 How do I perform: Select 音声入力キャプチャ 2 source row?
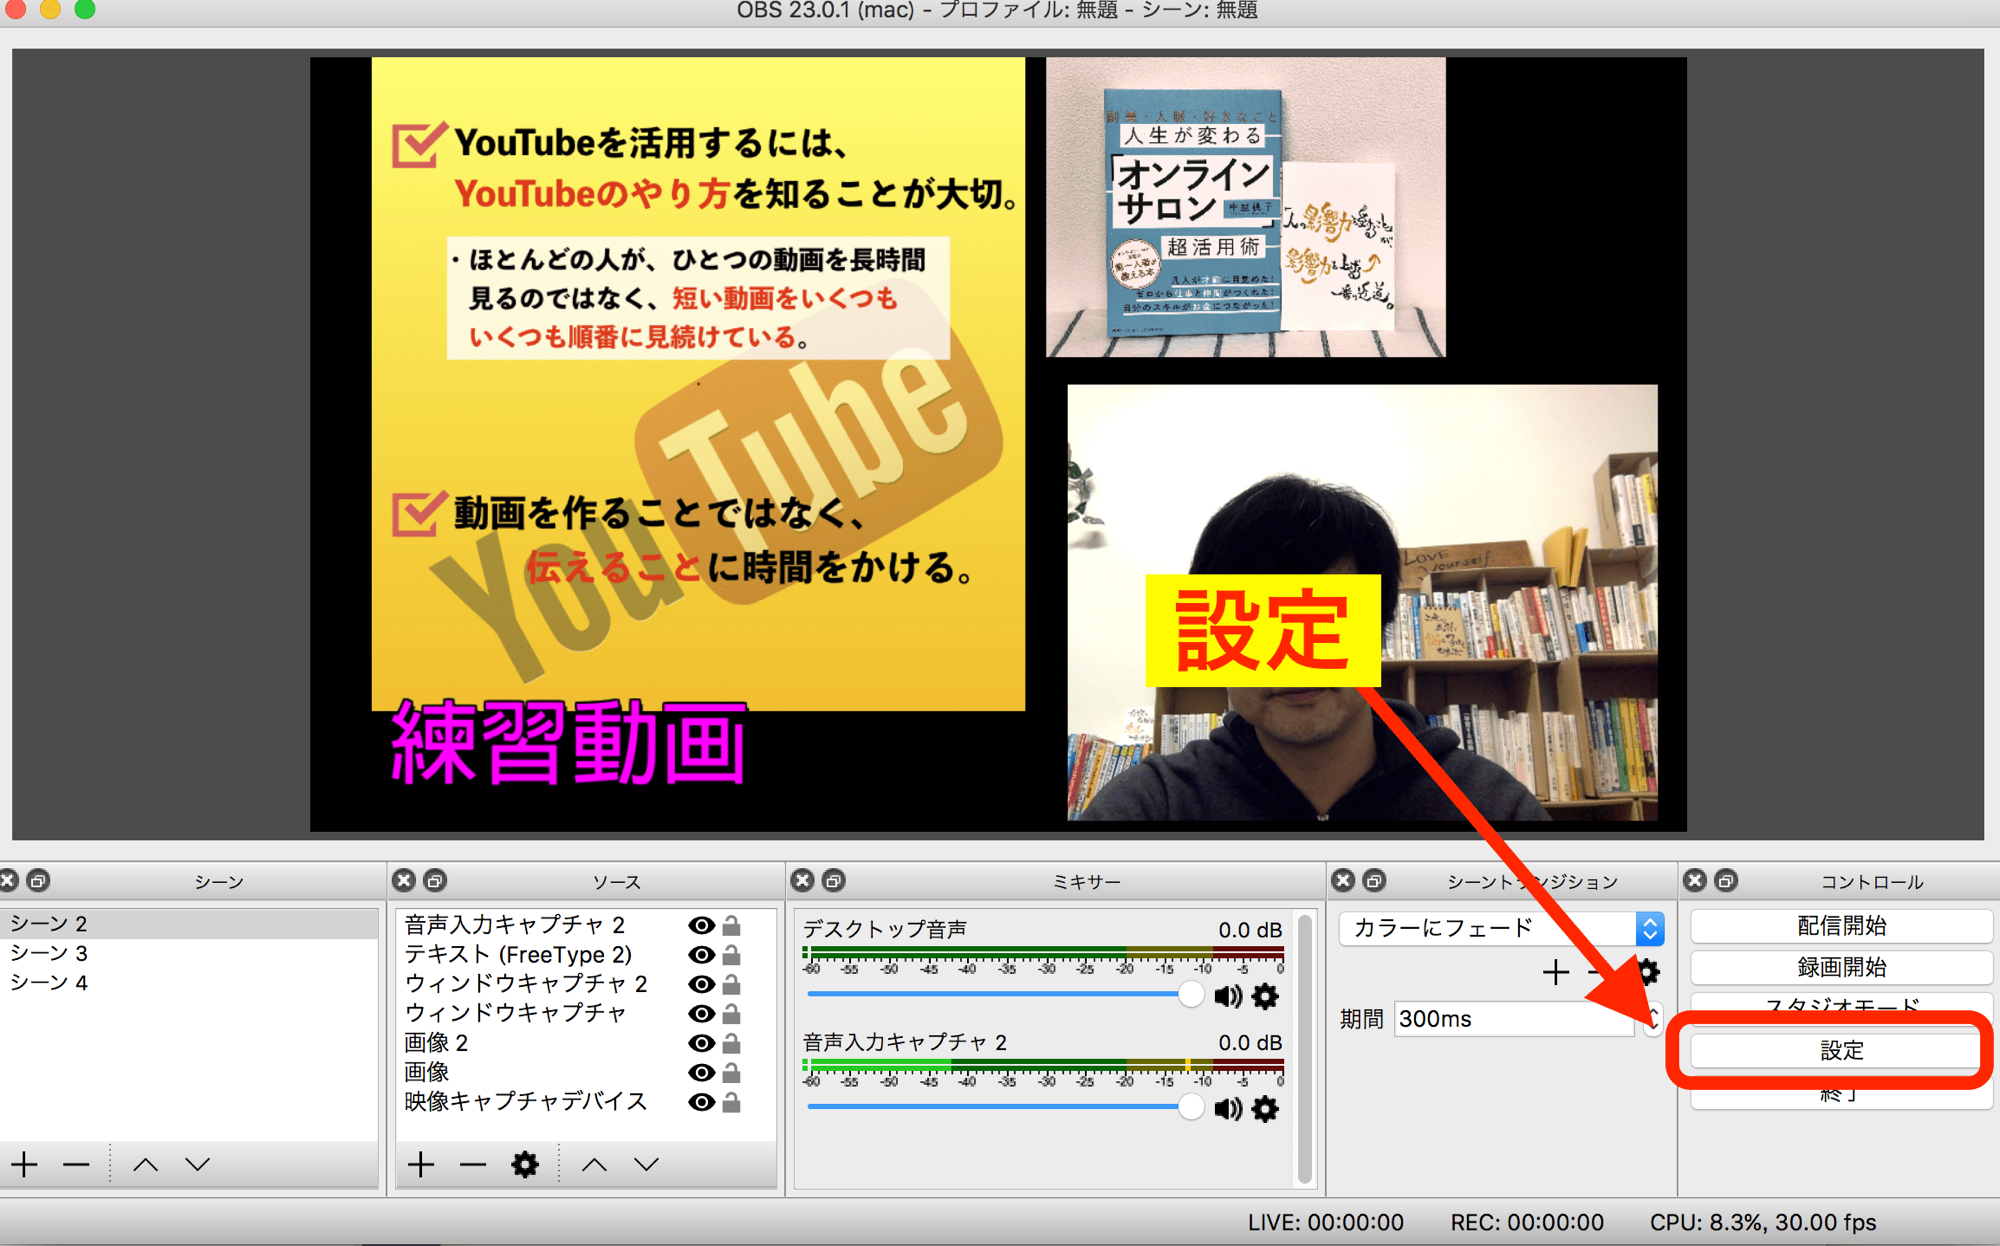(x=586, y=925)
